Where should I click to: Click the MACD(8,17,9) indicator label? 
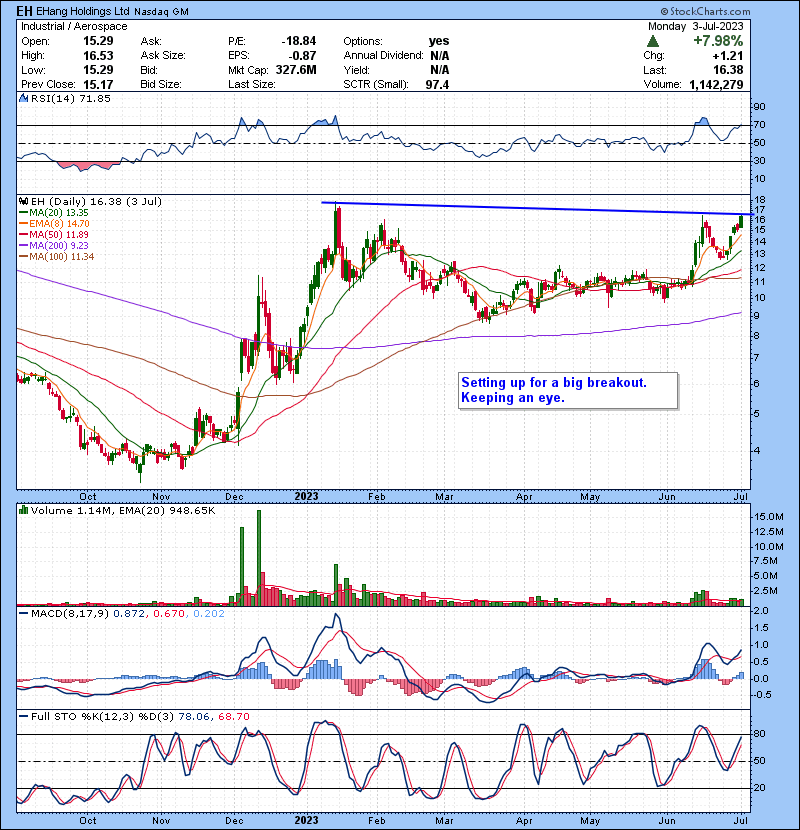click(70, 614)
